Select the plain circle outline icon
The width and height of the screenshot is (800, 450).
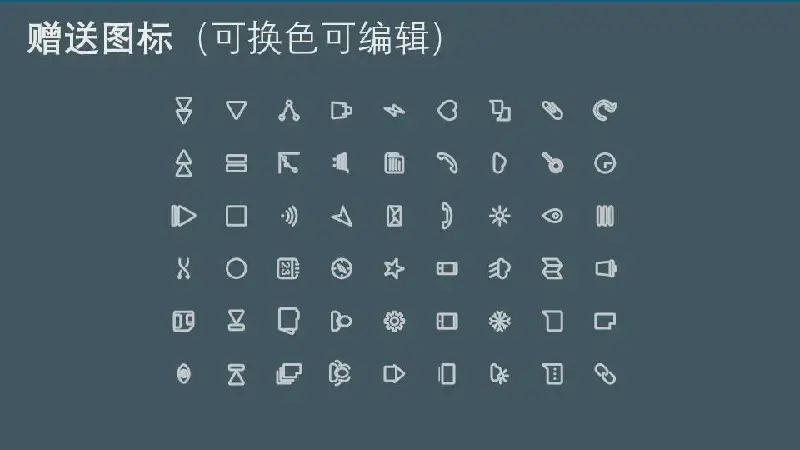[x=236, y=268]
